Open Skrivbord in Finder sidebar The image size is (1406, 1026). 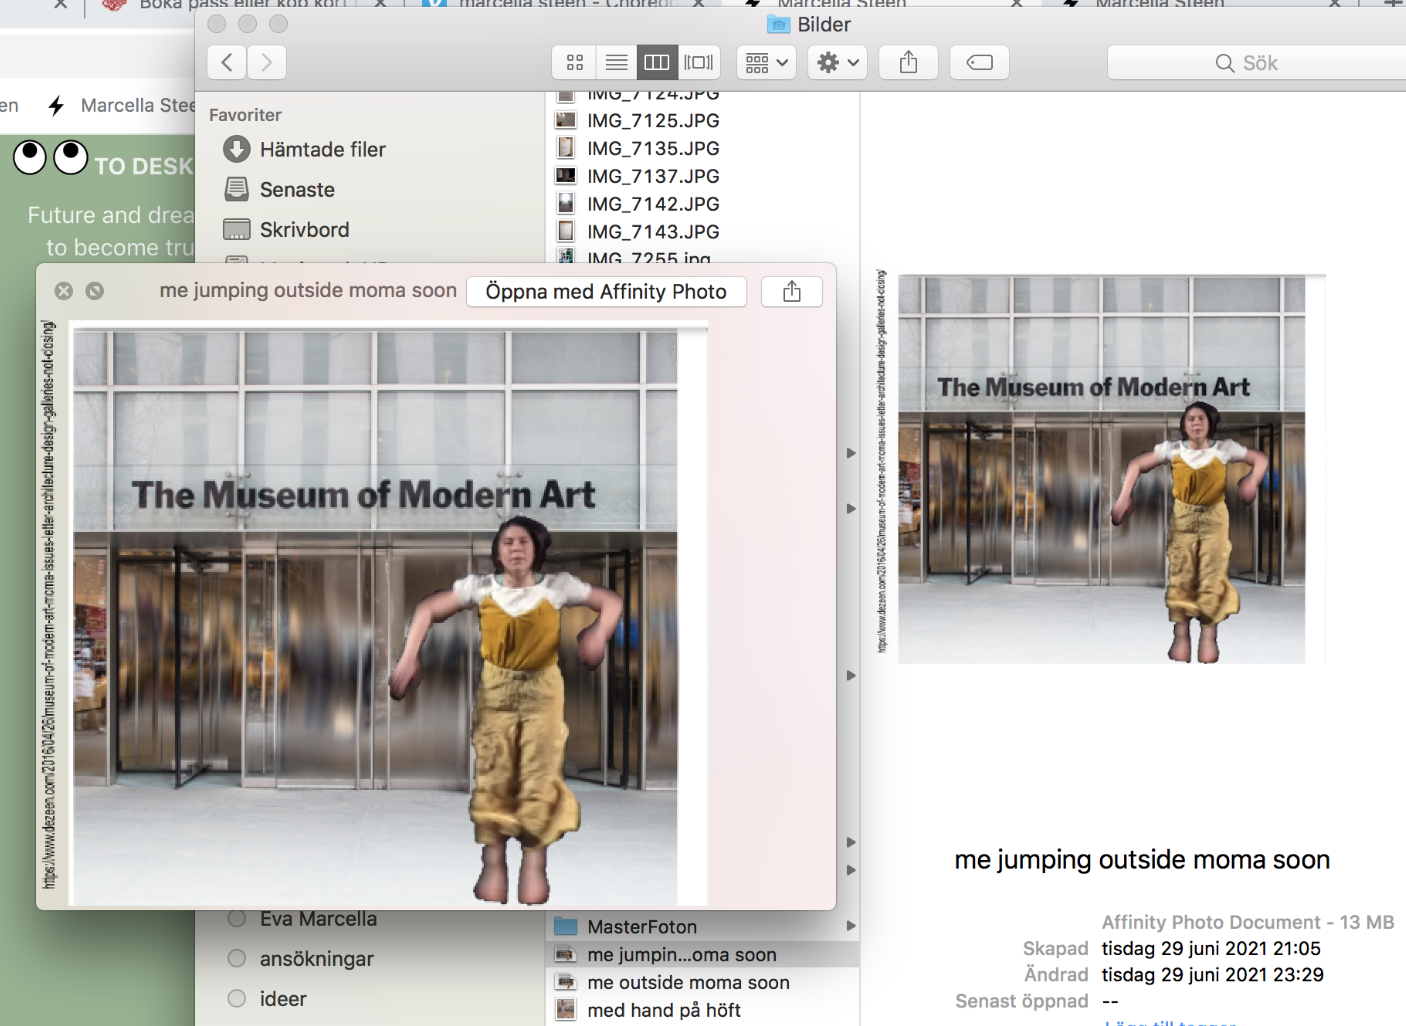(x=304, y=230)
